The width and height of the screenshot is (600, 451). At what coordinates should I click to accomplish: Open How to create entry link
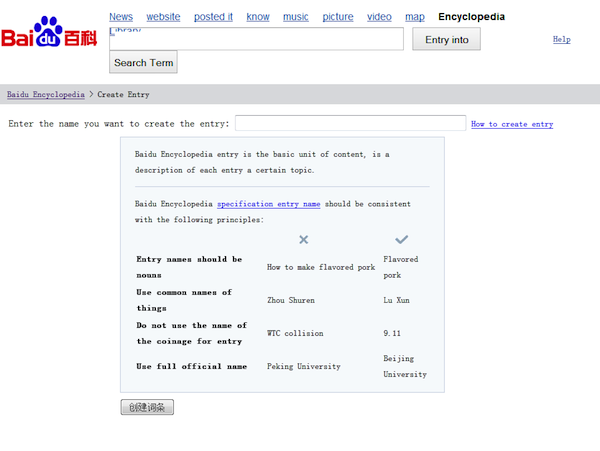point(512,124)
